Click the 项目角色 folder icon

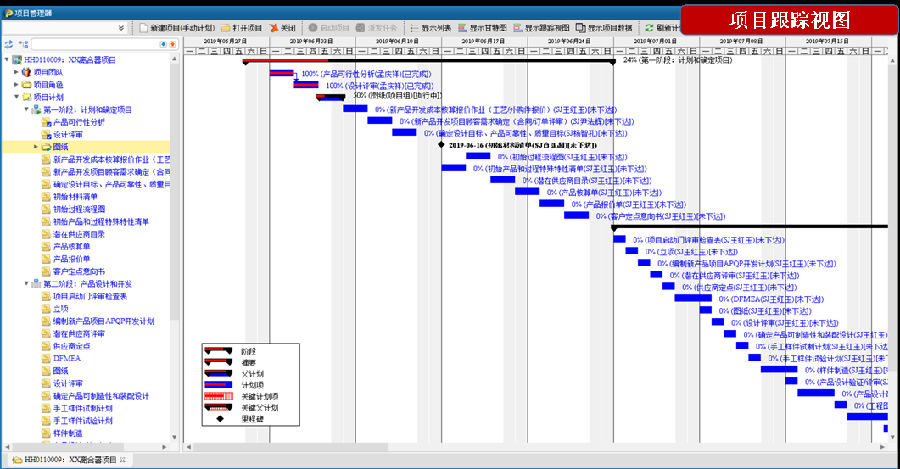(x=26, y=84)
